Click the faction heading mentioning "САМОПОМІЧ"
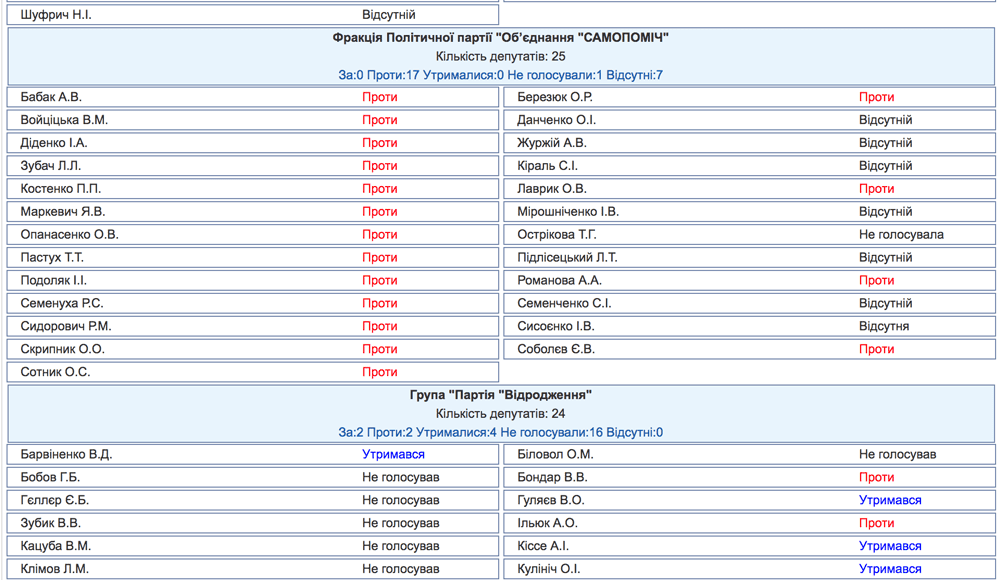 501,38
